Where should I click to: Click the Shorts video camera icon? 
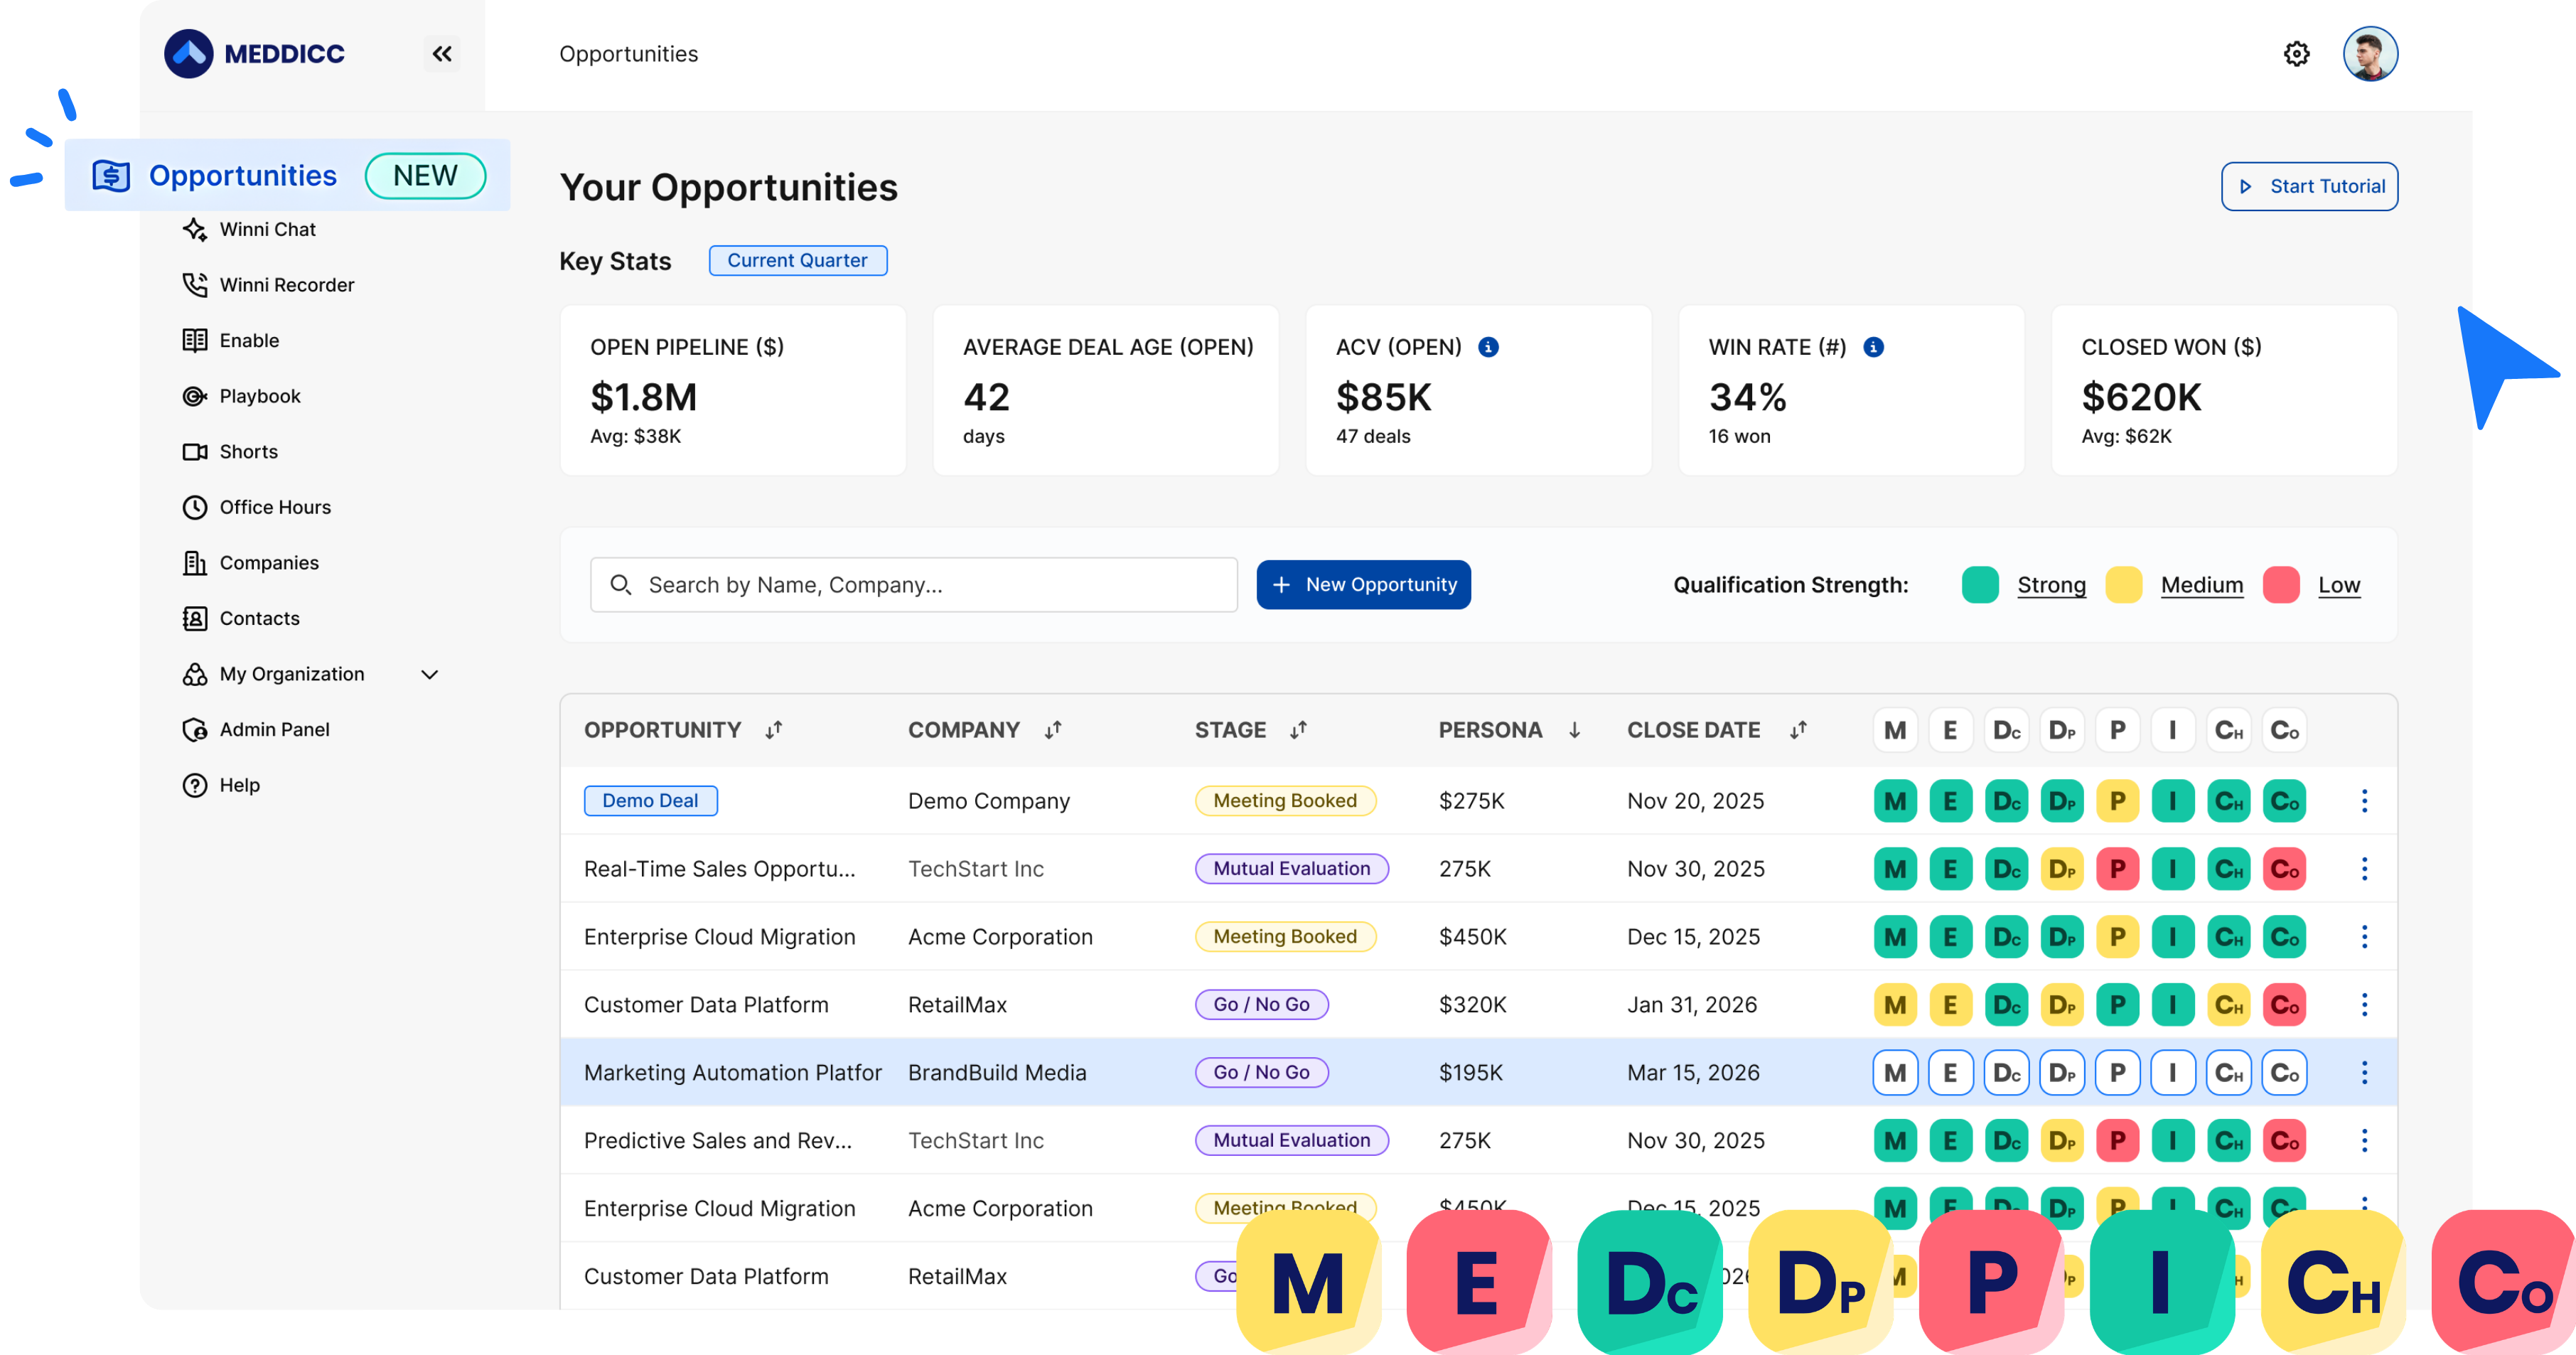pyautogui.click(x=195, y=452)
